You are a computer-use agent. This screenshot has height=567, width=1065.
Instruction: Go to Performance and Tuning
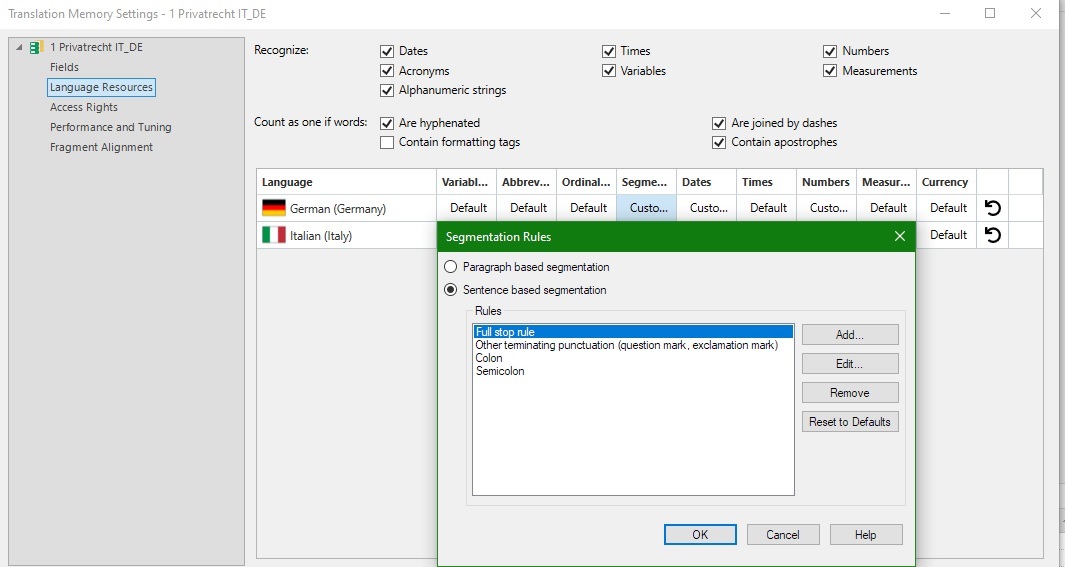tap(111, 127)
